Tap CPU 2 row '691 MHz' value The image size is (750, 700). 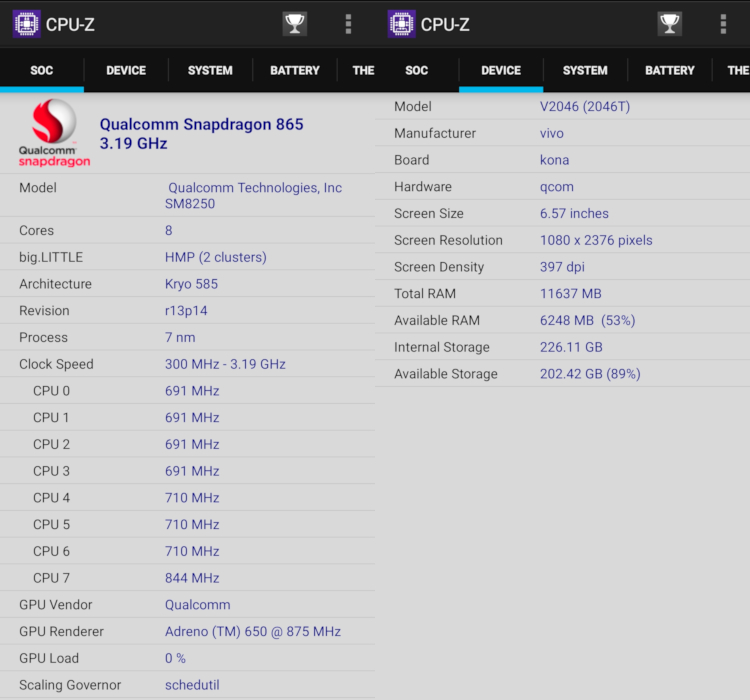[192, 445]
